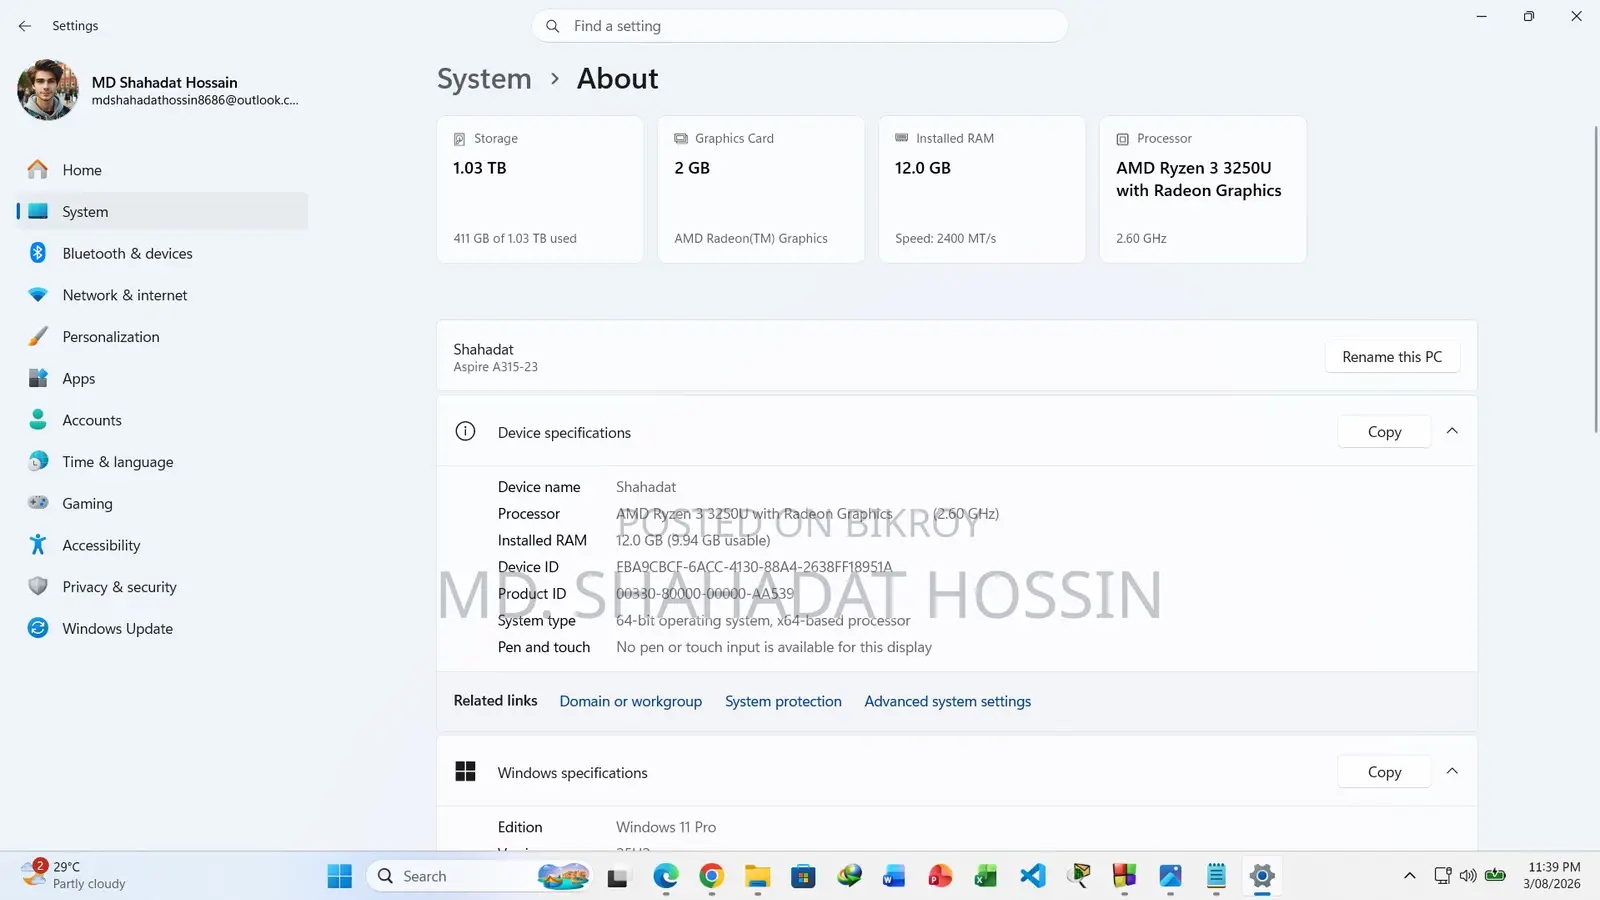This screenshot has width=1600, height=900.
Task: Open Home in the settings sidebar
Action: (162, 170)
